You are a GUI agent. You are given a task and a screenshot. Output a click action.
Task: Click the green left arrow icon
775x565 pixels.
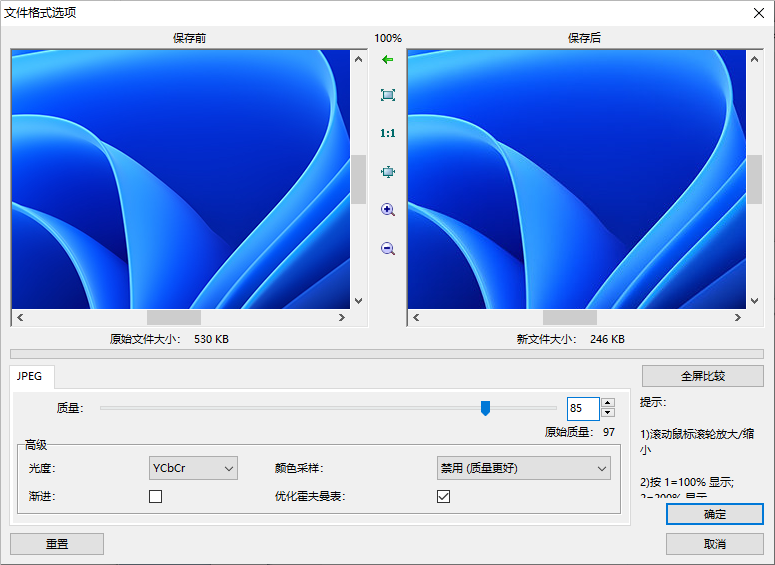387,60
